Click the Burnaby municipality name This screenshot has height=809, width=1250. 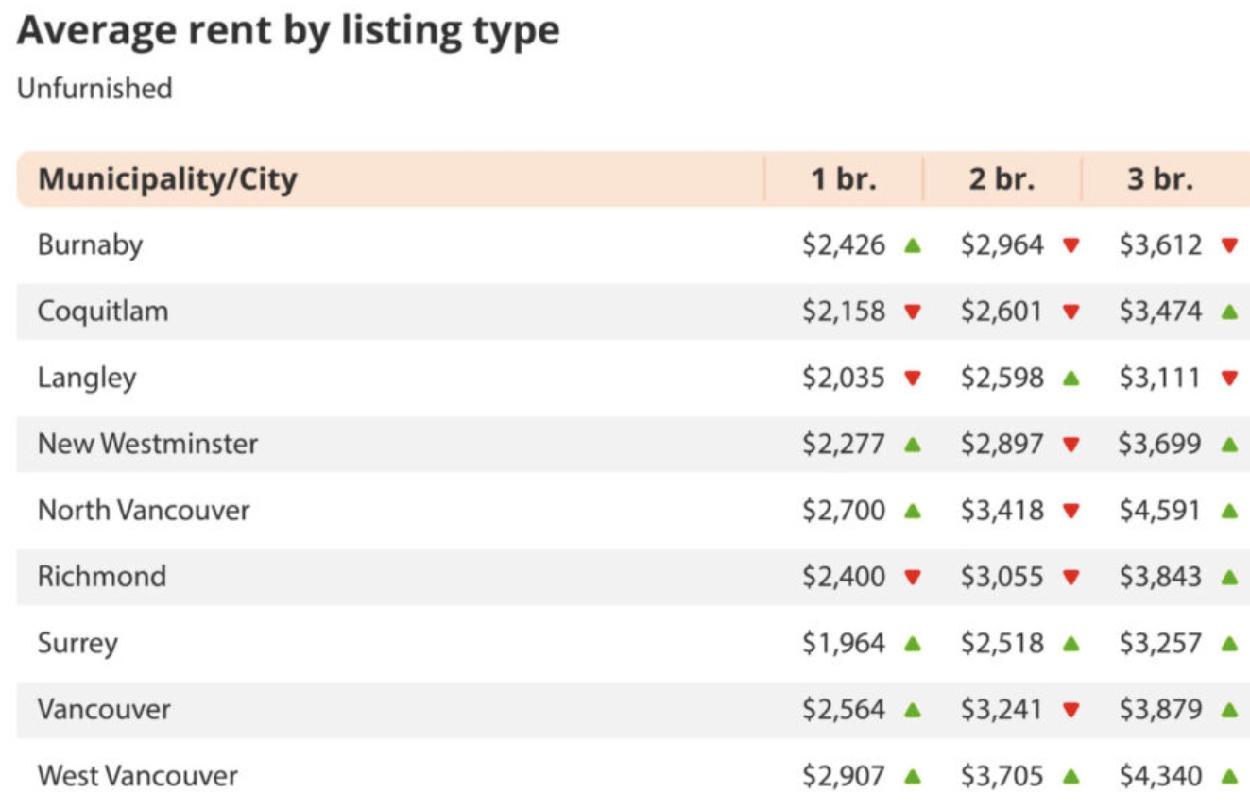click(x=90, y=245)
